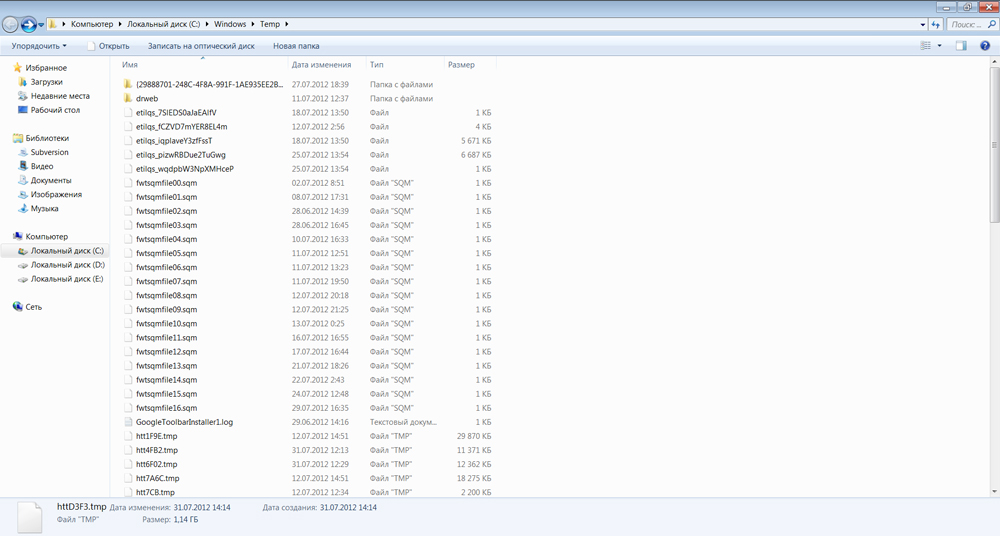Image resolution: width=1000 pixels, height=536 pixels.
Task: Click the httD3F3.tmp details pane thumbnail
Action: coord(29,516)
